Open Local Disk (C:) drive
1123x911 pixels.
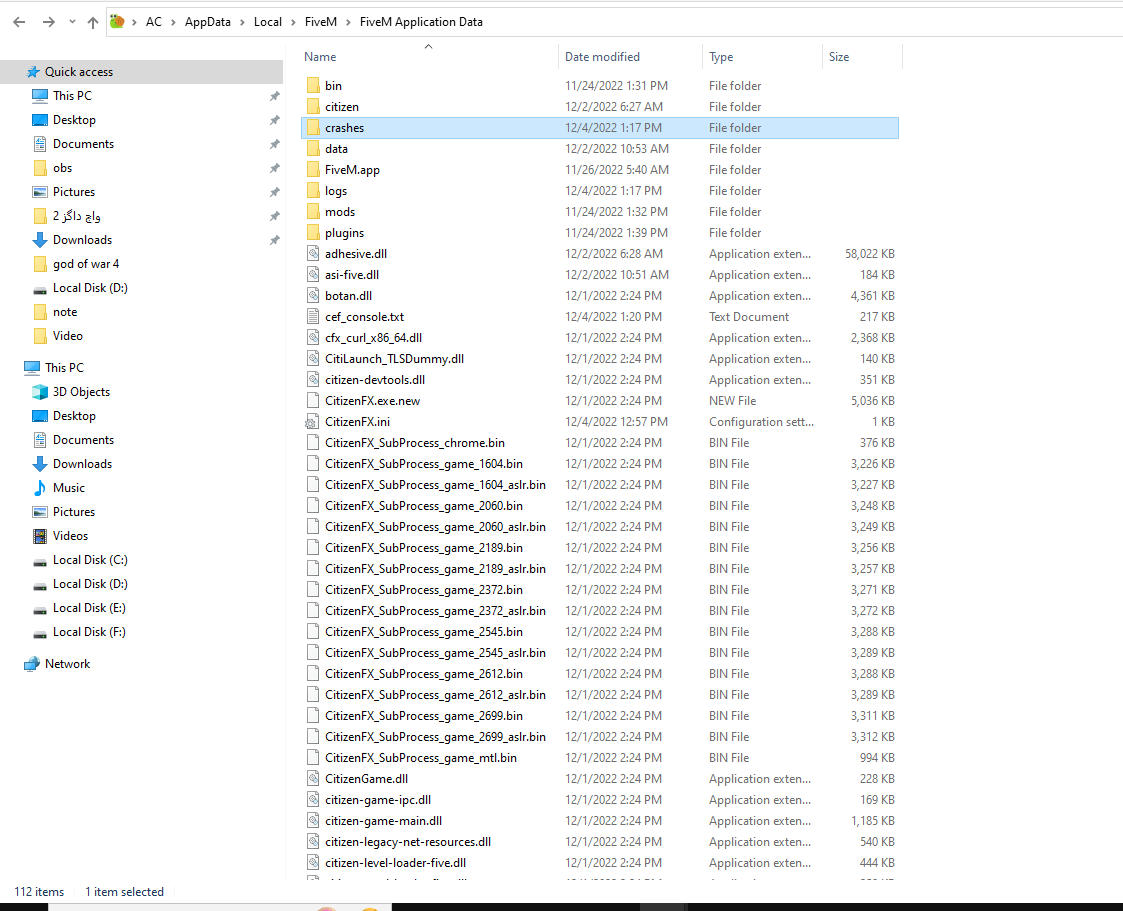[x=90, y=559]
